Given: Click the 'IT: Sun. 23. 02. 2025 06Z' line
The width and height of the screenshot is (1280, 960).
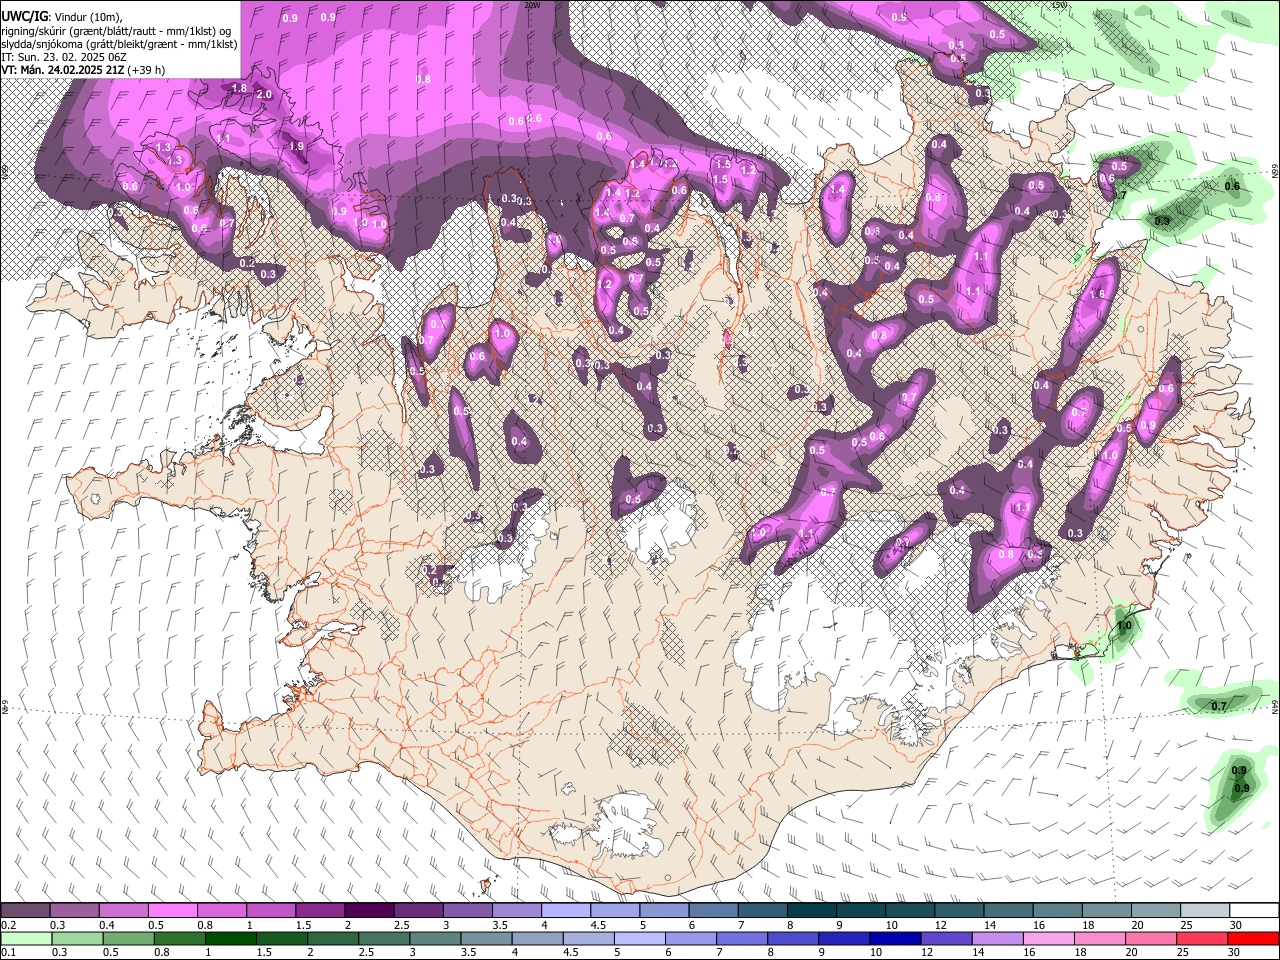Looking at the screenshot, I should pos(64,57).
